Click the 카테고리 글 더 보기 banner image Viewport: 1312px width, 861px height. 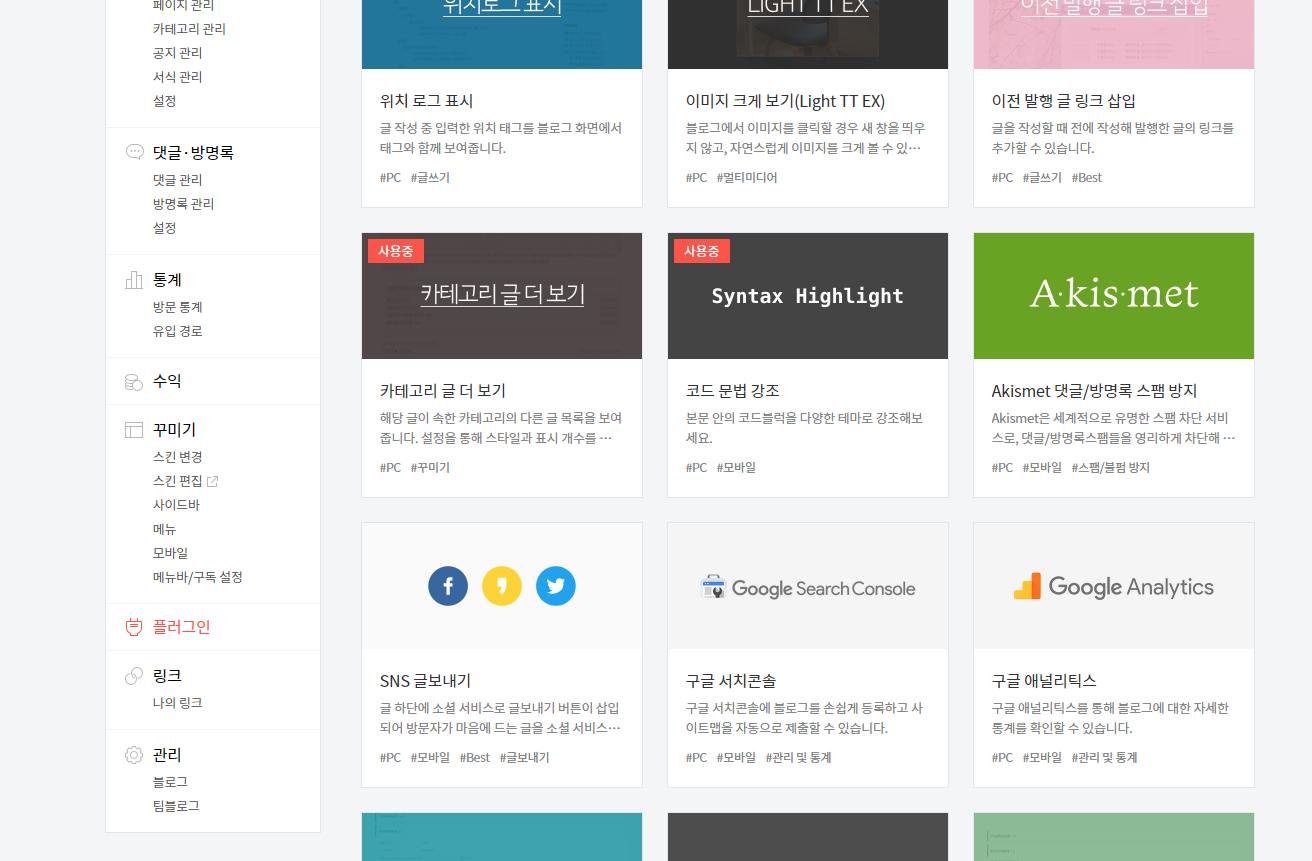coord(502,296)
